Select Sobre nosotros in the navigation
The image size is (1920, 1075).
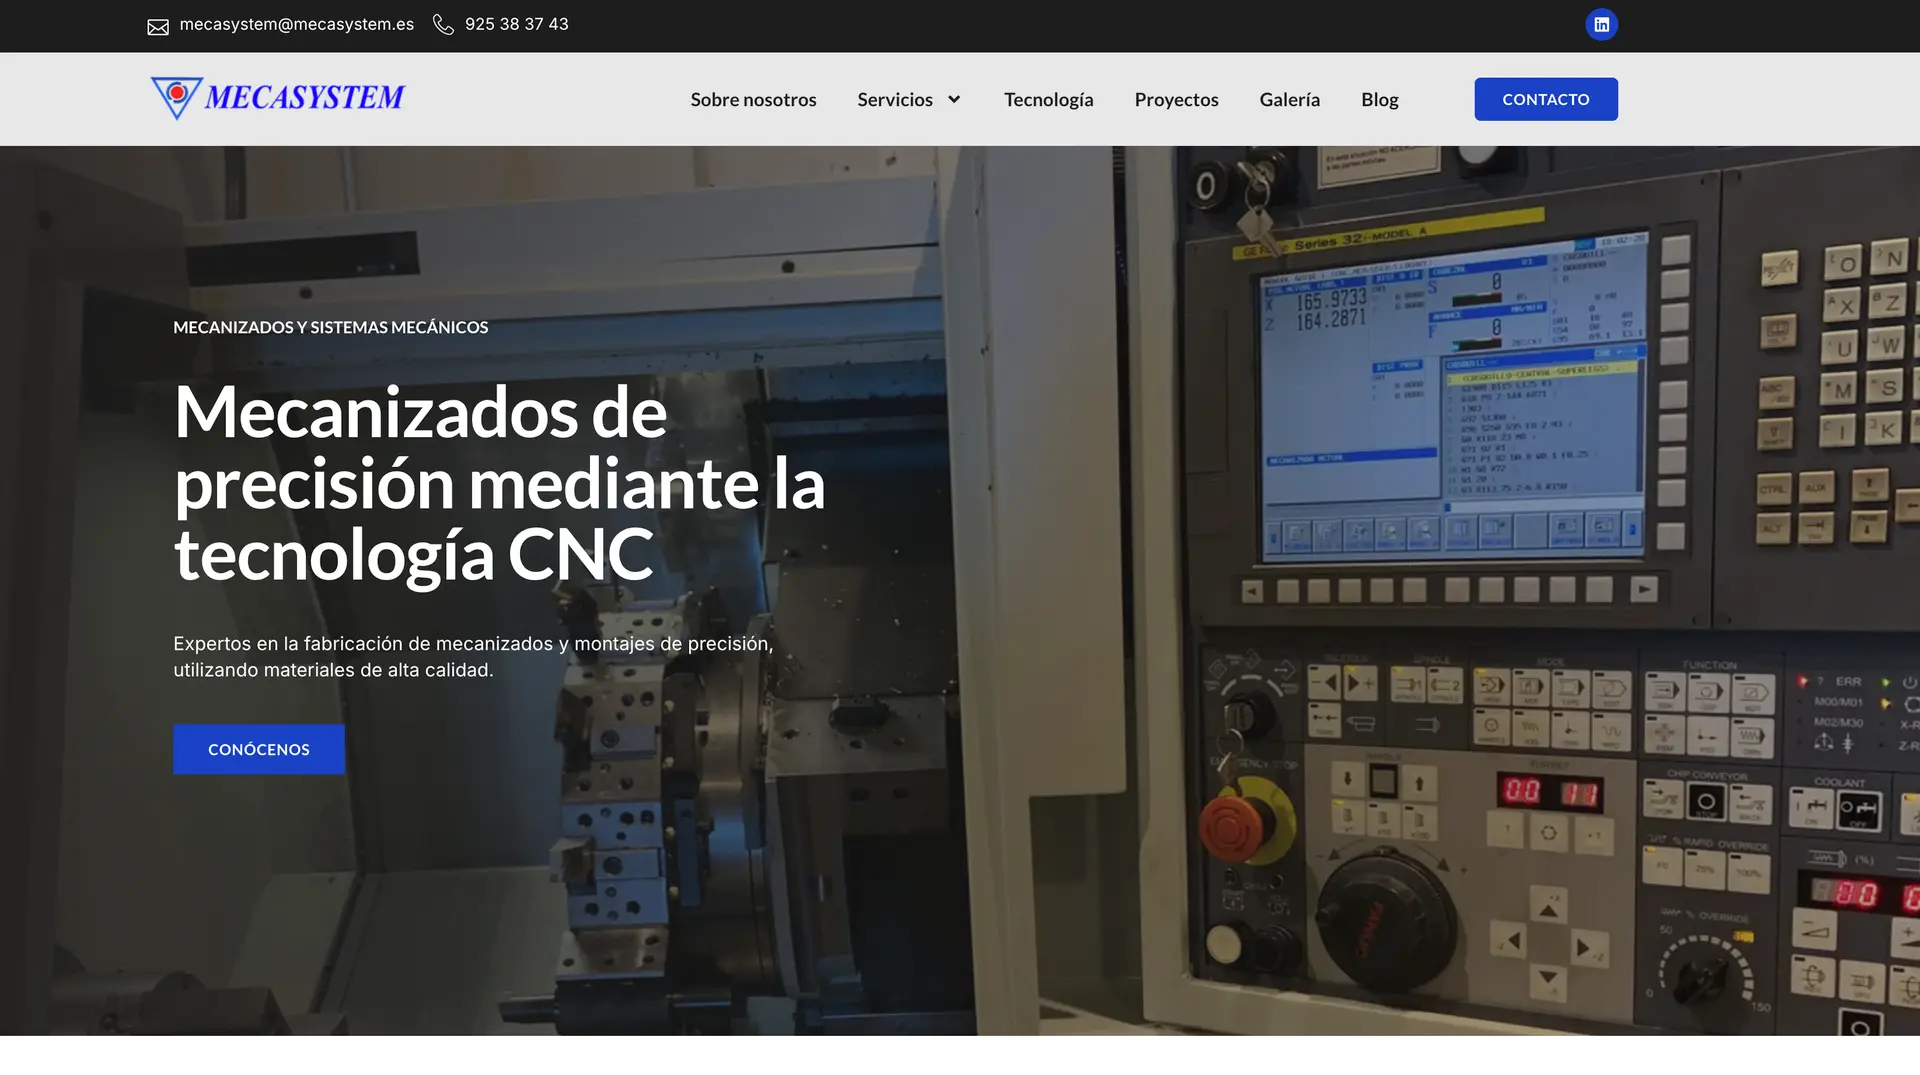pyautogui.click(x=753, y=99)
